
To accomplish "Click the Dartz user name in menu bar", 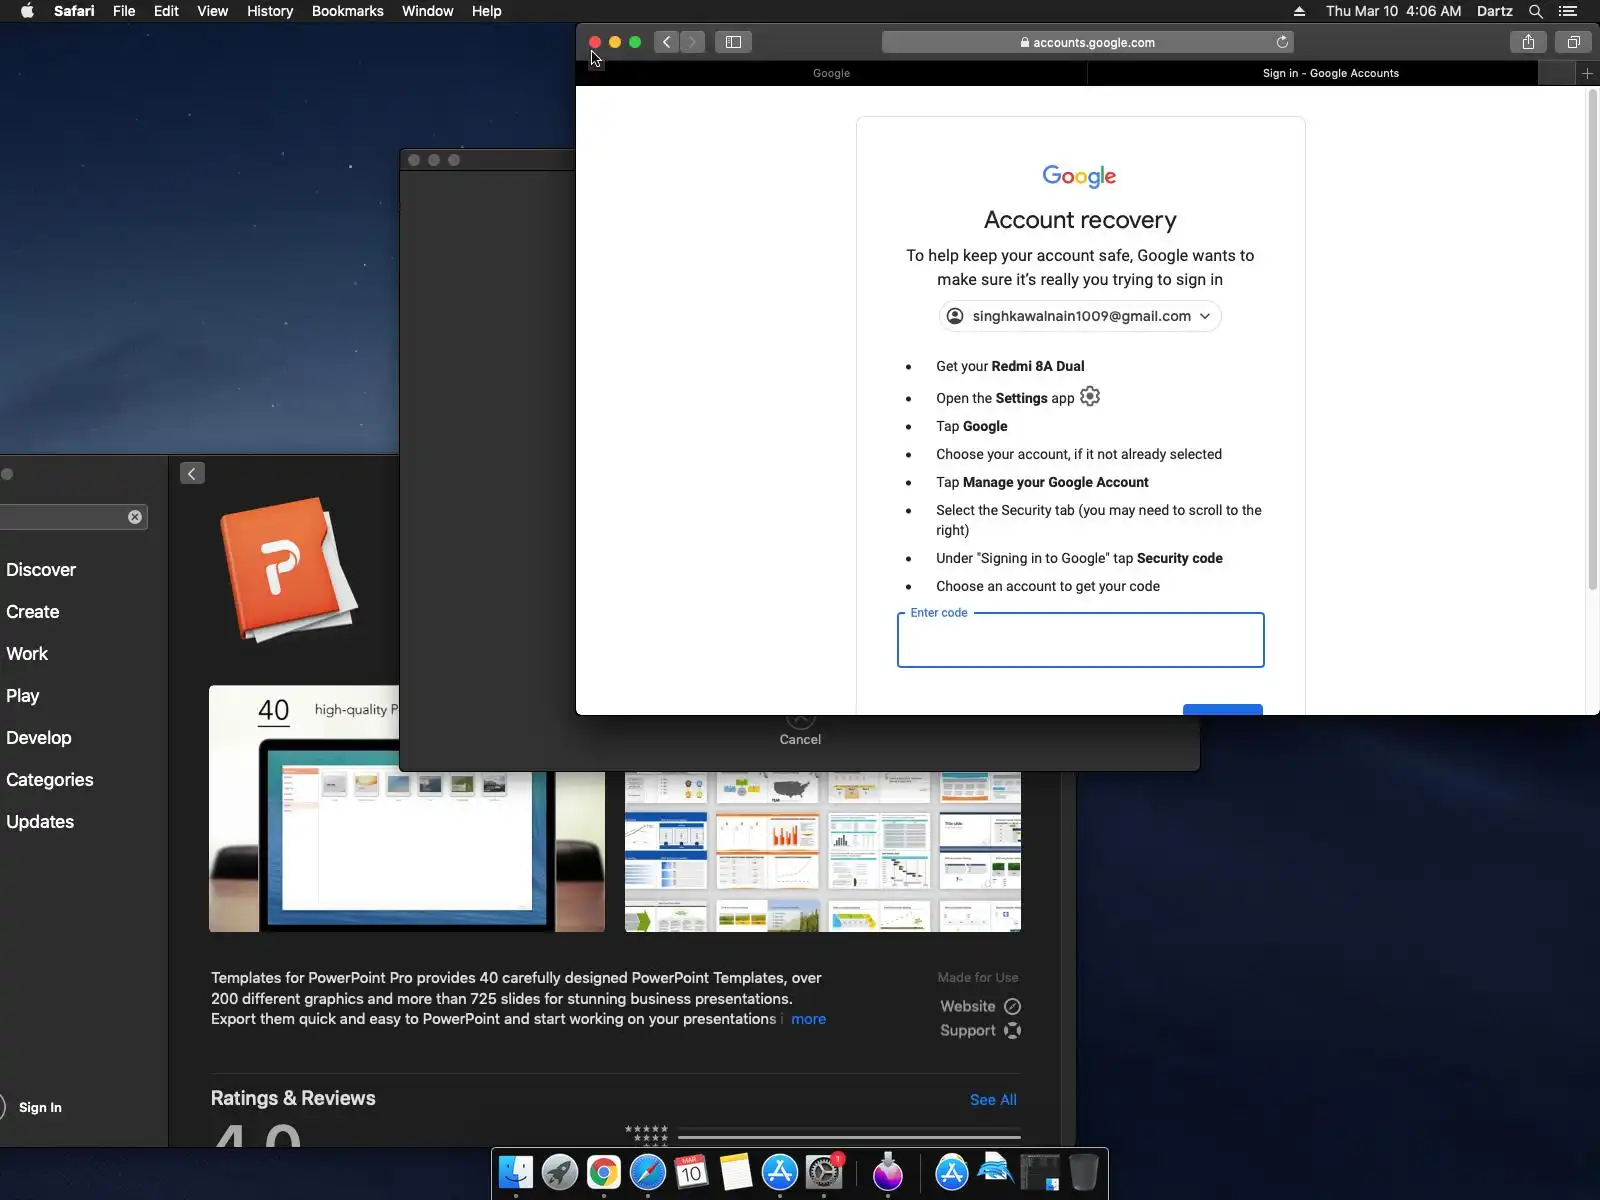I will [x=1494, y=11].
